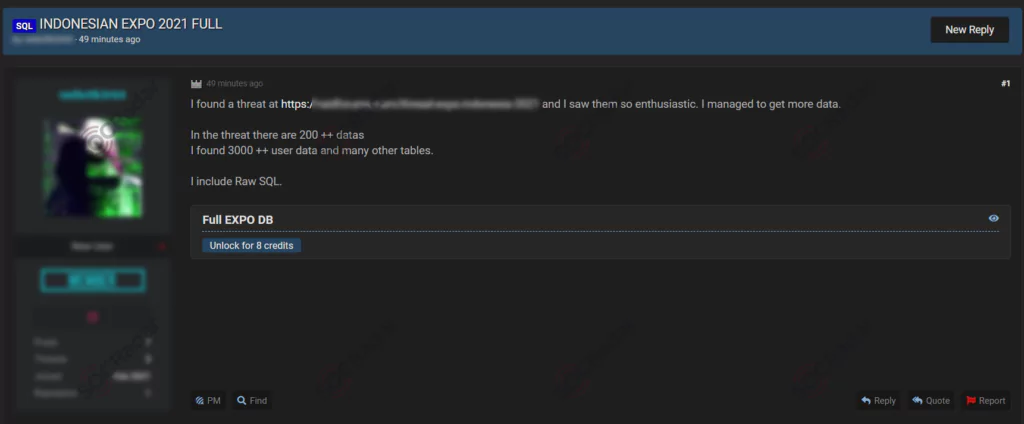Report this post
Screen dimensions: 1024x424
point(986,400)
